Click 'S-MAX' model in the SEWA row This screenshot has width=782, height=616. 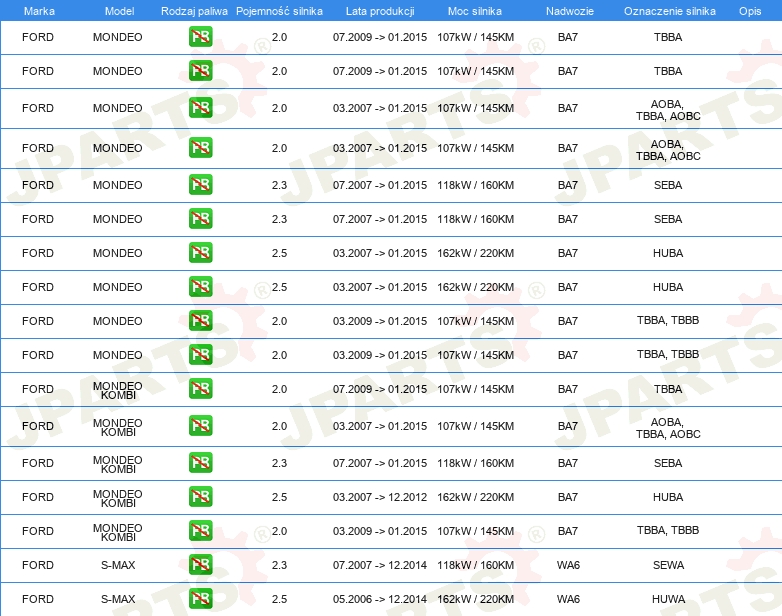(x=118, y=565)
